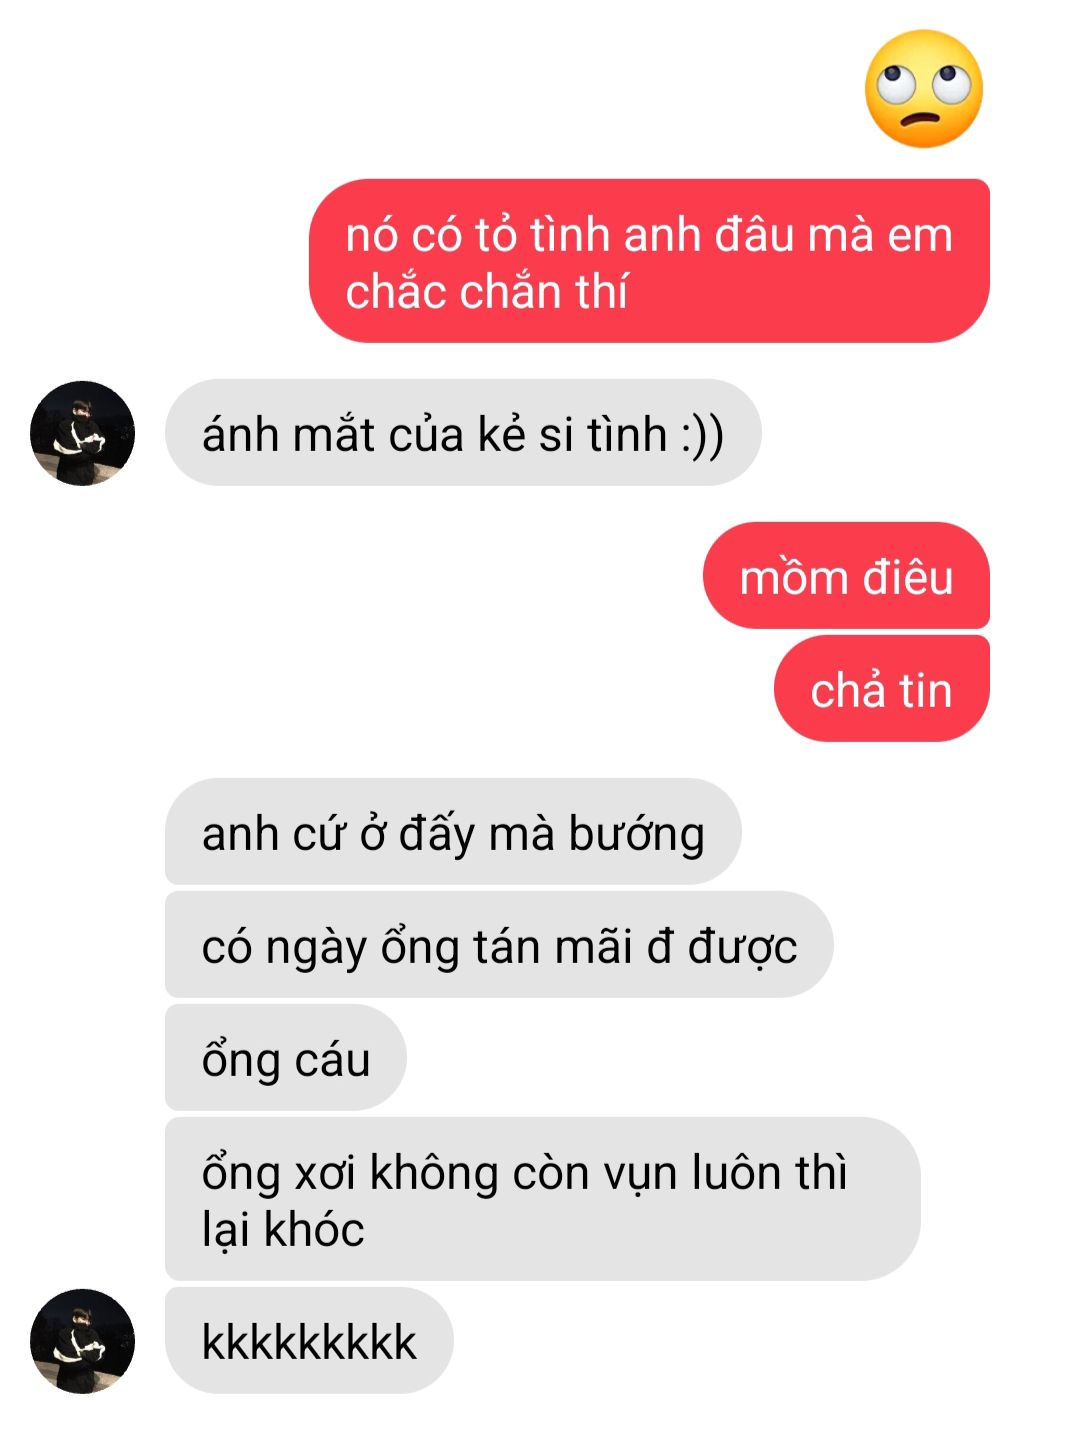Image resolution: width=1080 pixels, height=1448 pixels.
Task: Select the red "mồm điêu" bubble
Action: [x=846, y=576]
